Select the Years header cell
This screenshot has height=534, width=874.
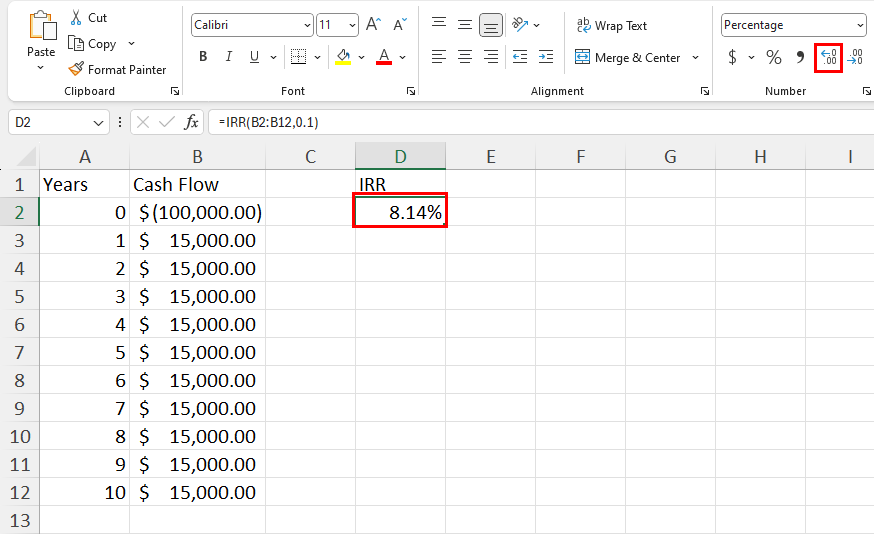click(84, 185)
